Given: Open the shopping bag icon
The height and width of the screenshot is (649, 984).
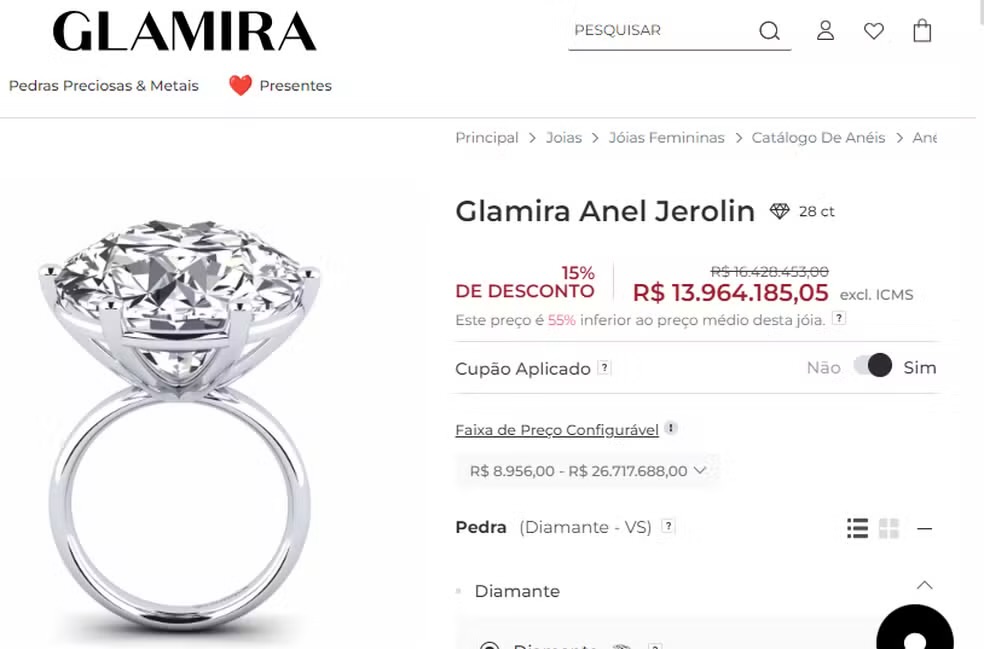Looking at the screenshot, I should tap(922, 30).
